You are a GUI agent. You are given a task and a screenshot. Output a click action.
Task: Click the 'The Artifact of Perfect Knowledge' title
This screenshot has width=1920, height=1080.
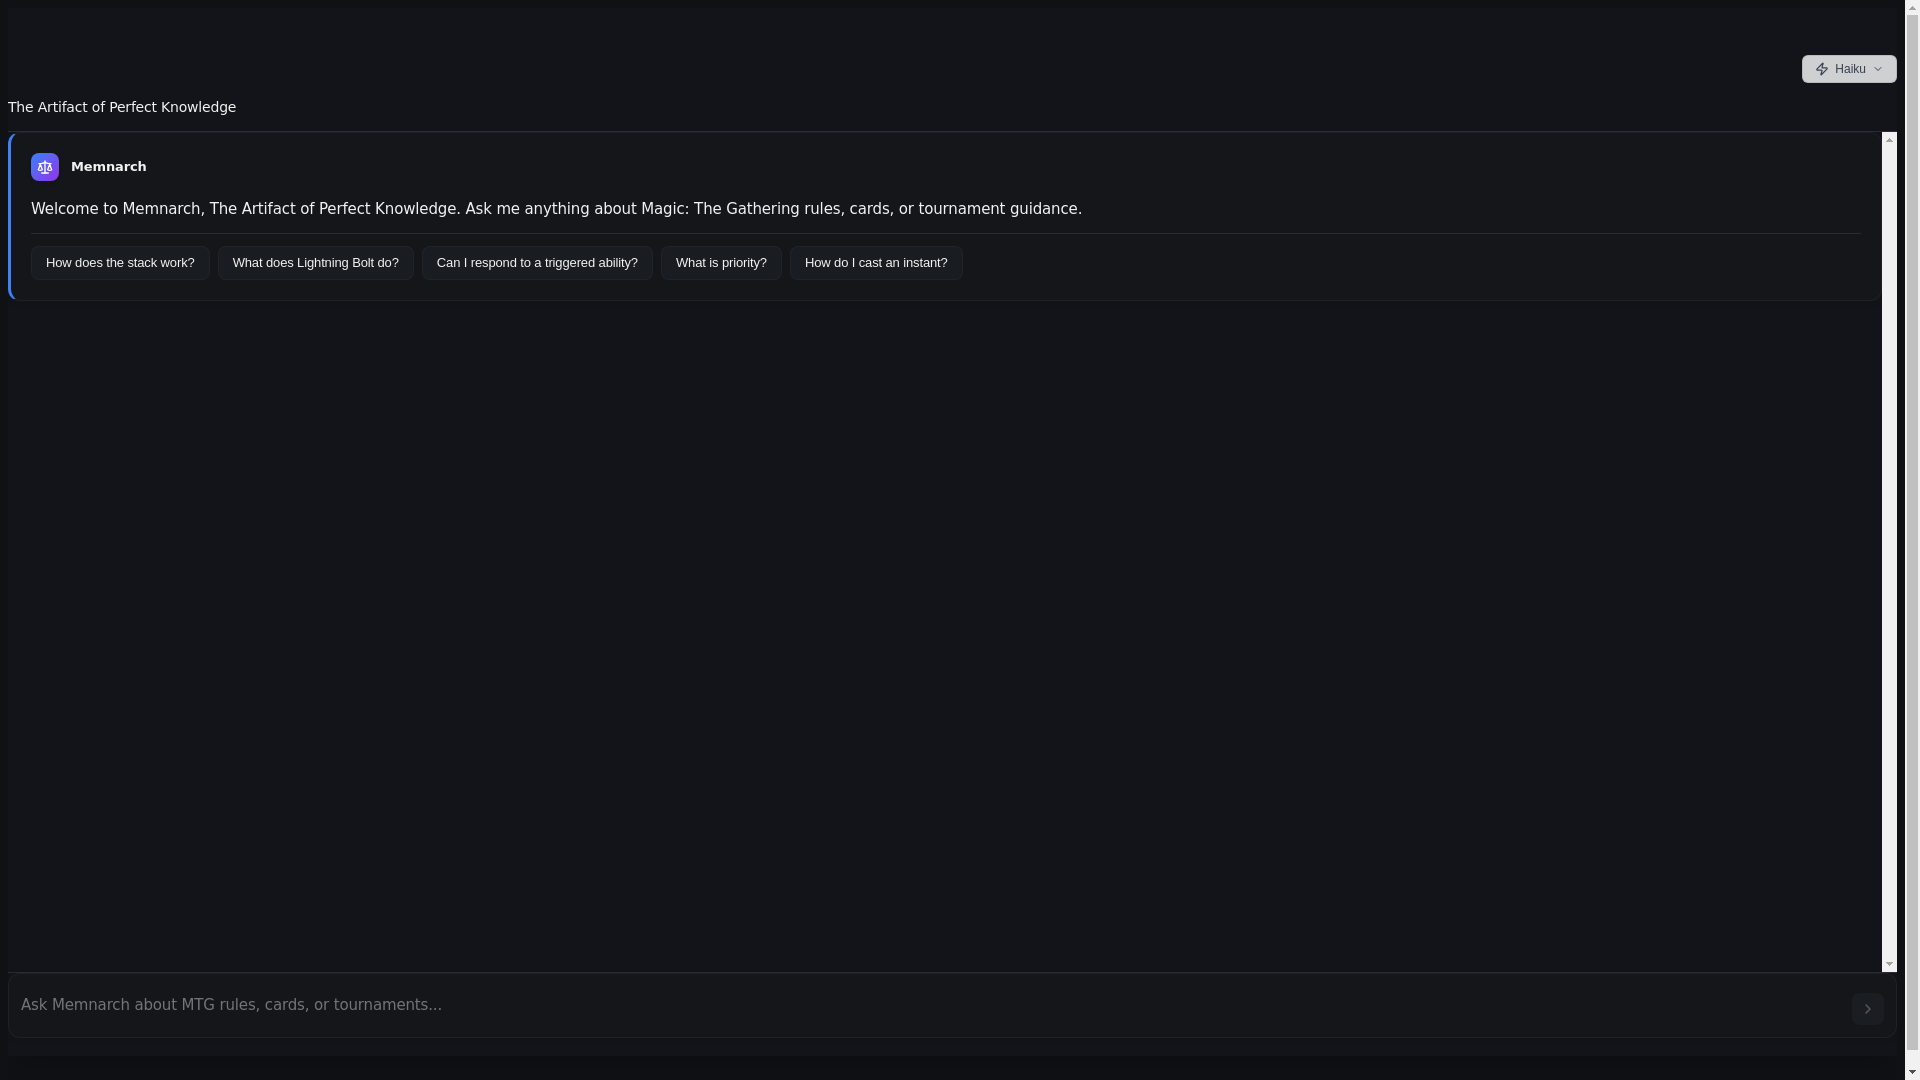pyautogui.click(x=122, y=107)
